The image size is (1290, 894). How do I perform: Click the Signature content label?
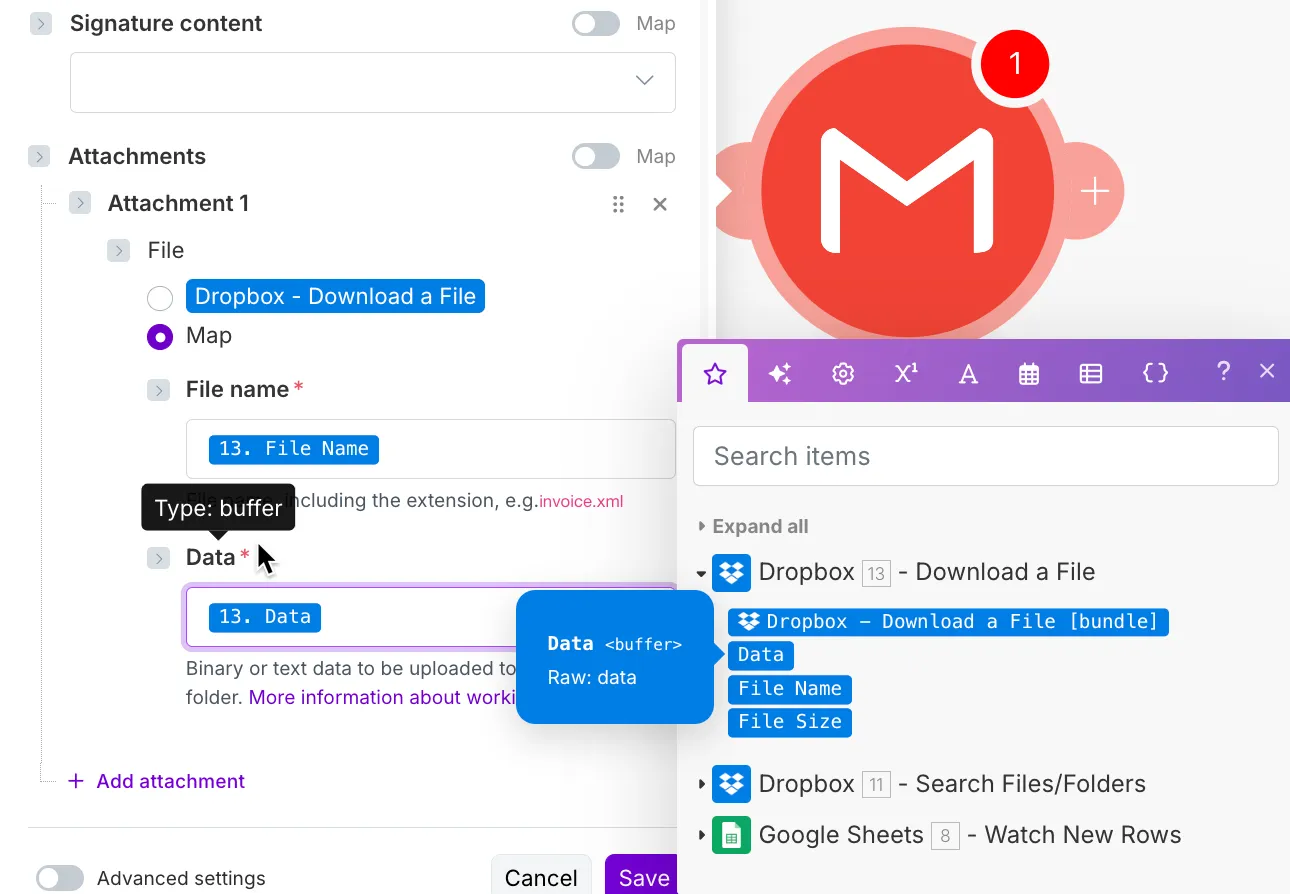pos(166,23)
